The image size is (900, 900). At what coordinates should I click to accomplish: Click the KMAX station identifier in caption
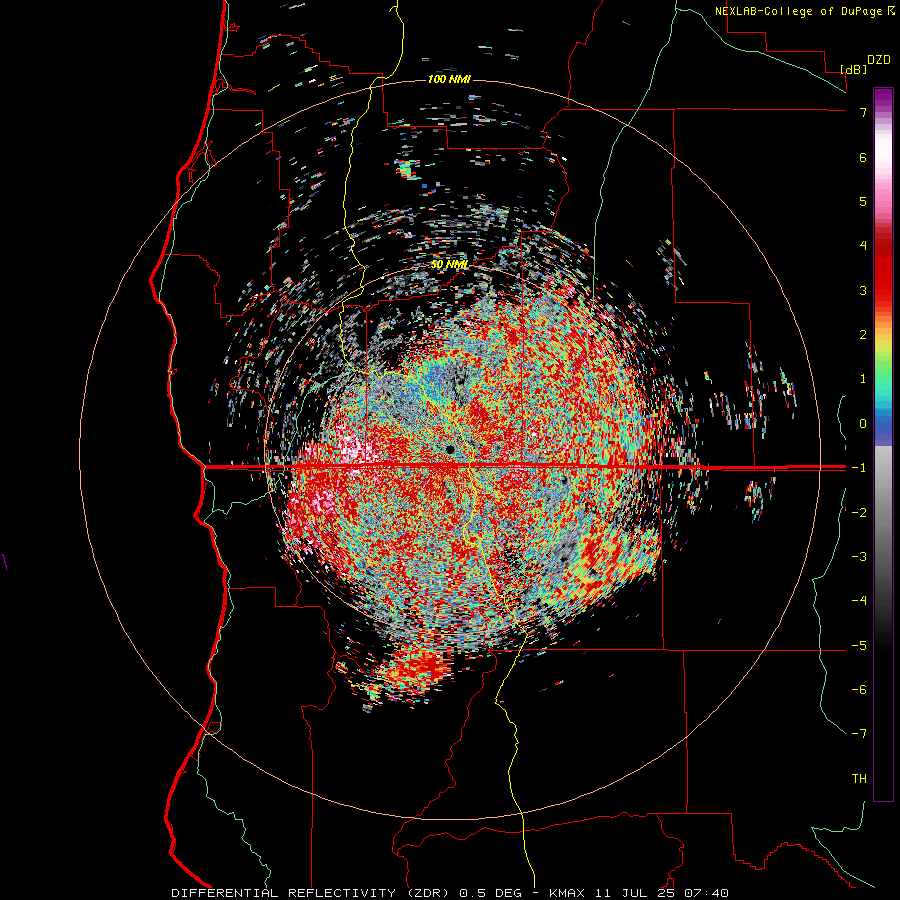[567, 893]
